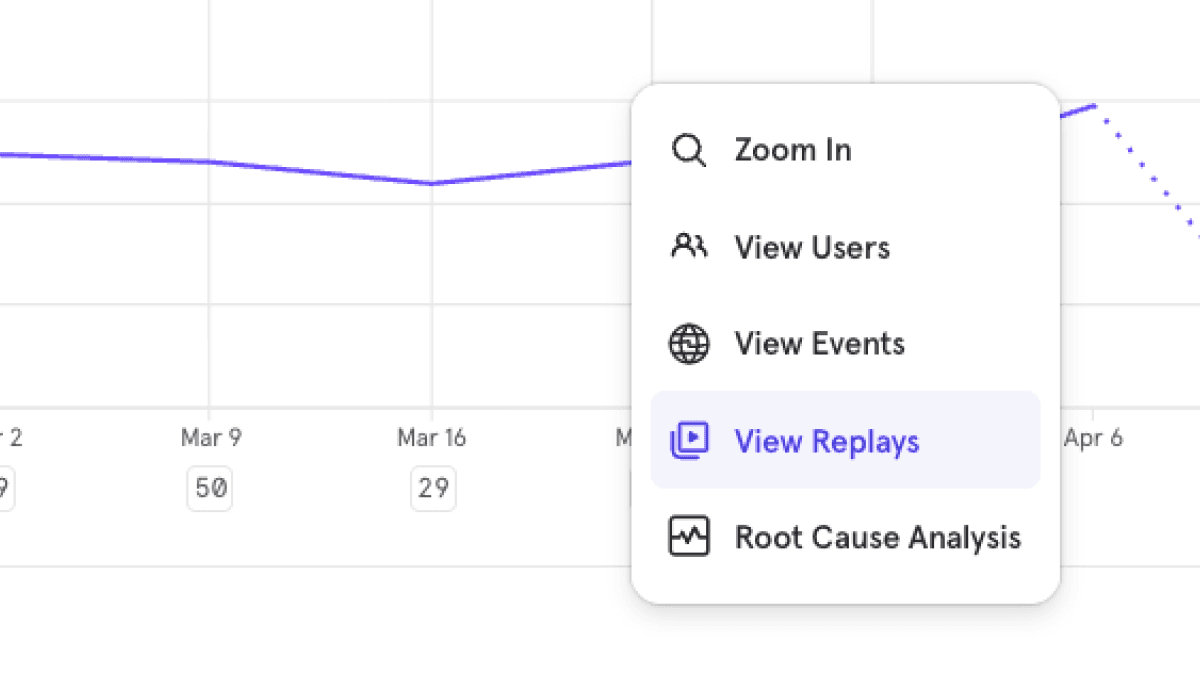Click the line's low point above Mar 16
The image size is (1200, 675).
431,183
